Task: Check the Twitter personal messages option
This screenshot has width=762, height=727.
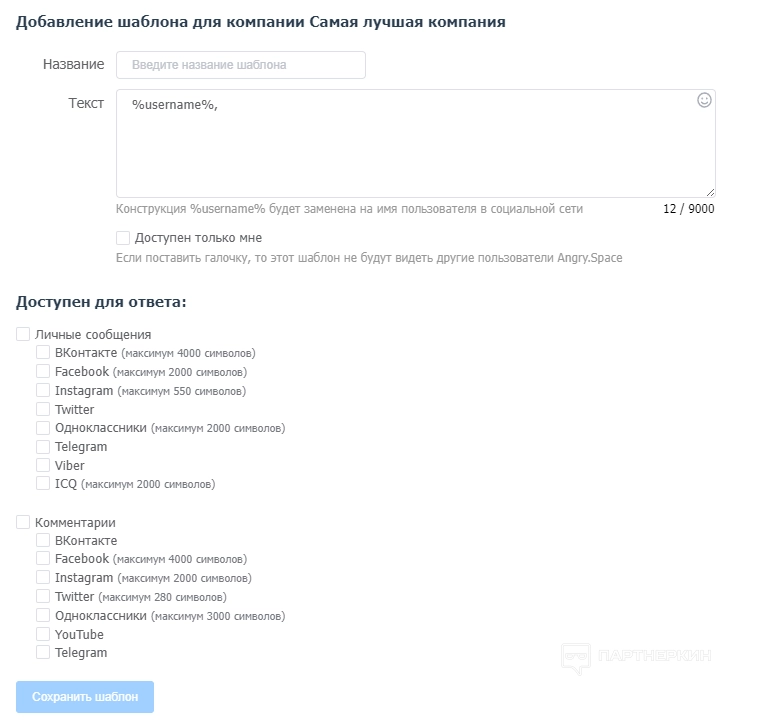Action: click(x=43, y=409)
